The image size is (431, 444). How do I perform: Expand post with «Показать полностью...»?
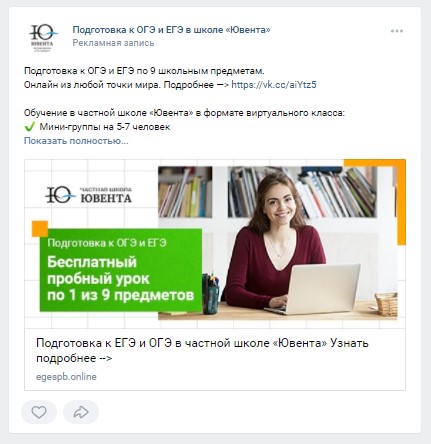(x=76, y=141)
